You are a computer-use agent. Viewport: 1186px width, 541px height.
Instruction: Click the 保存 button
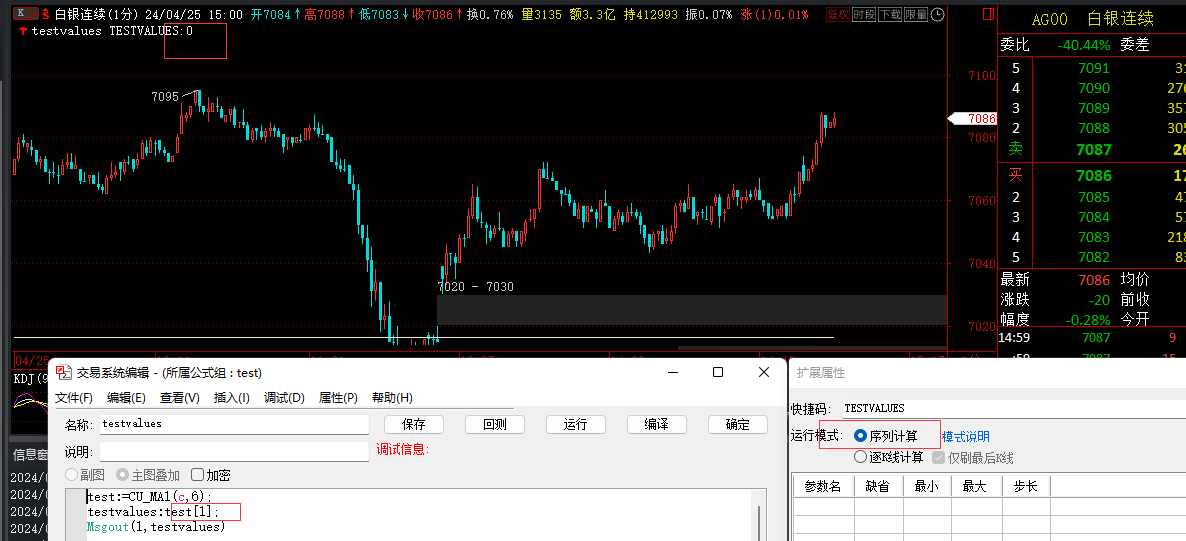[414, 424]
